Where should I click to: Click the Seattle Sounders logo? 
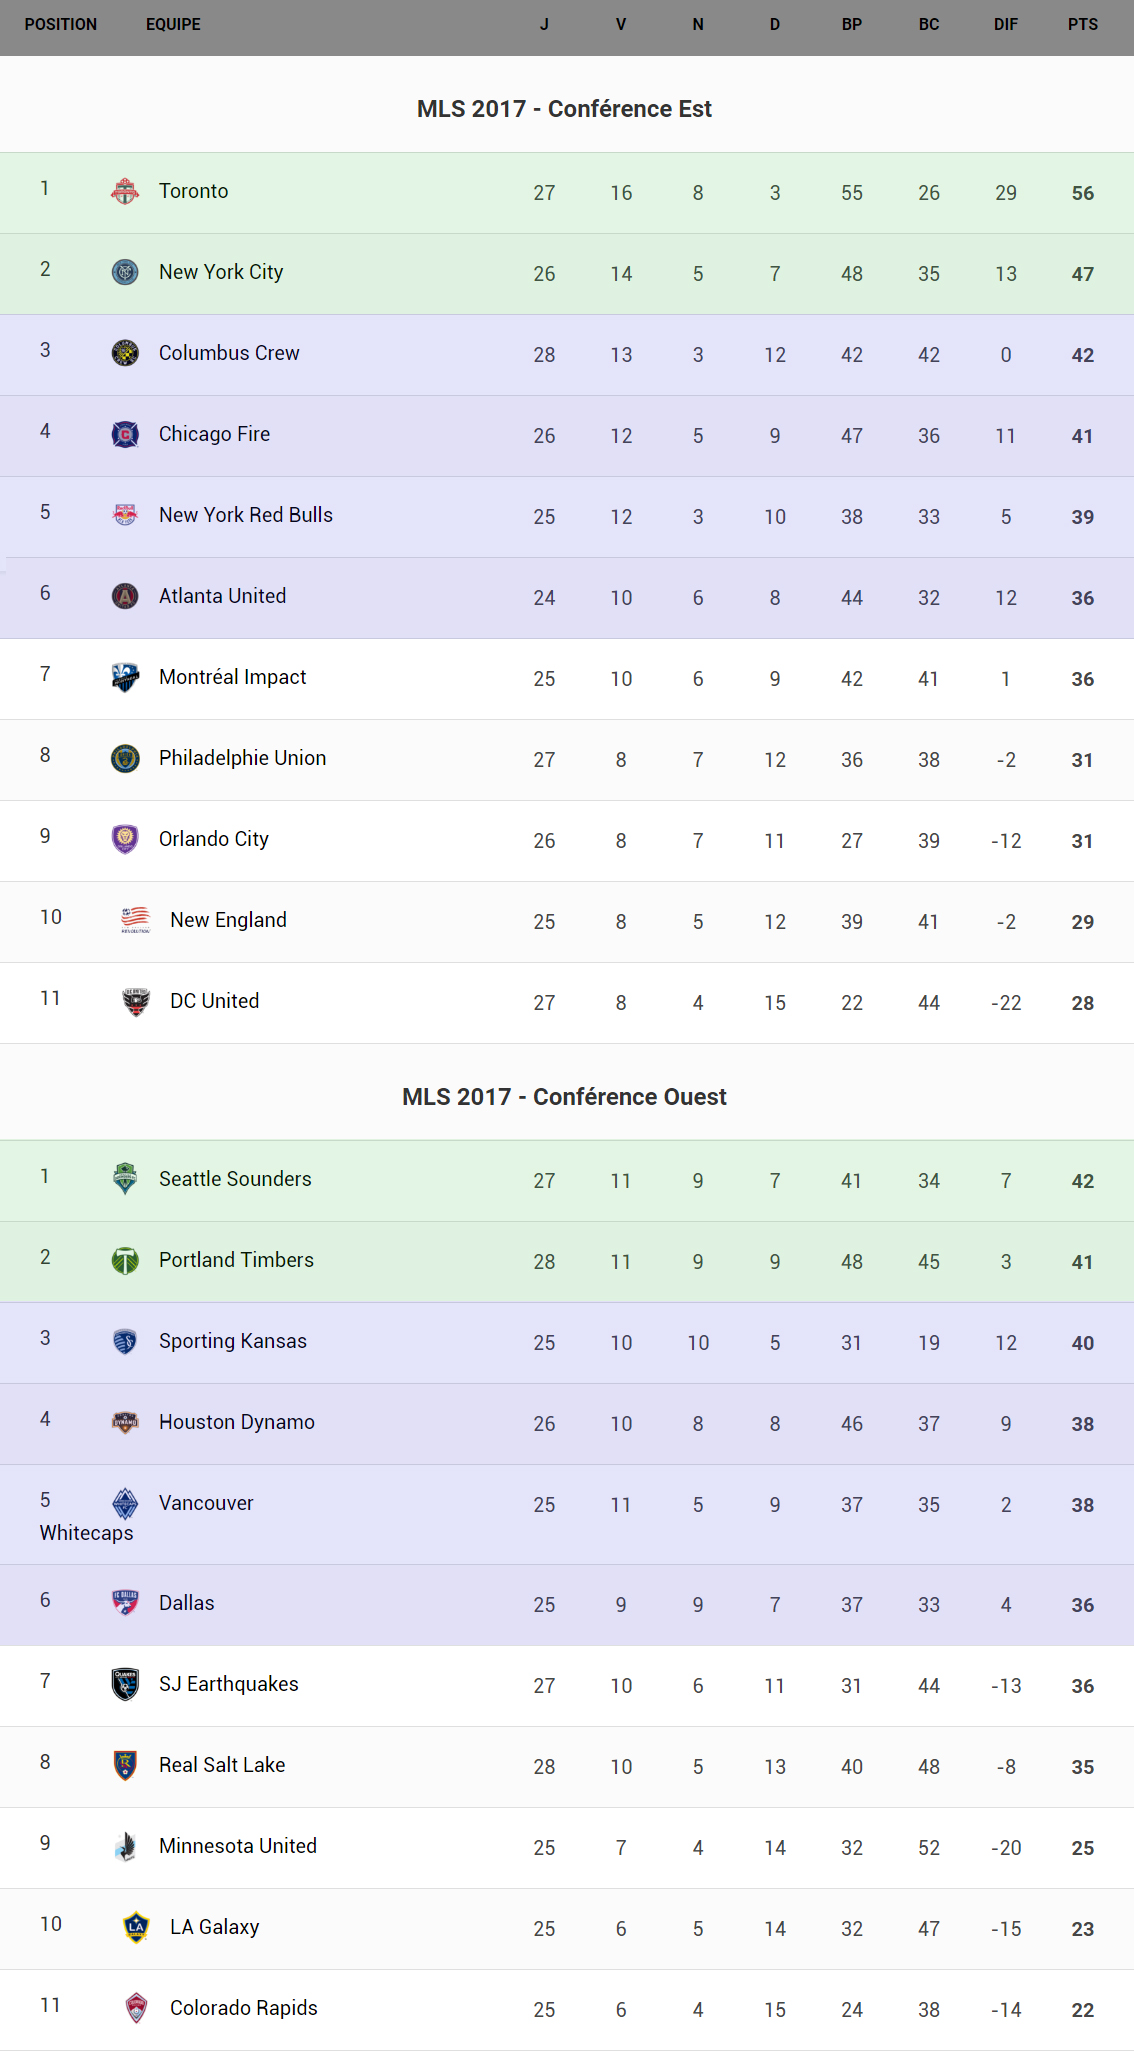[x=125, y=1179]
